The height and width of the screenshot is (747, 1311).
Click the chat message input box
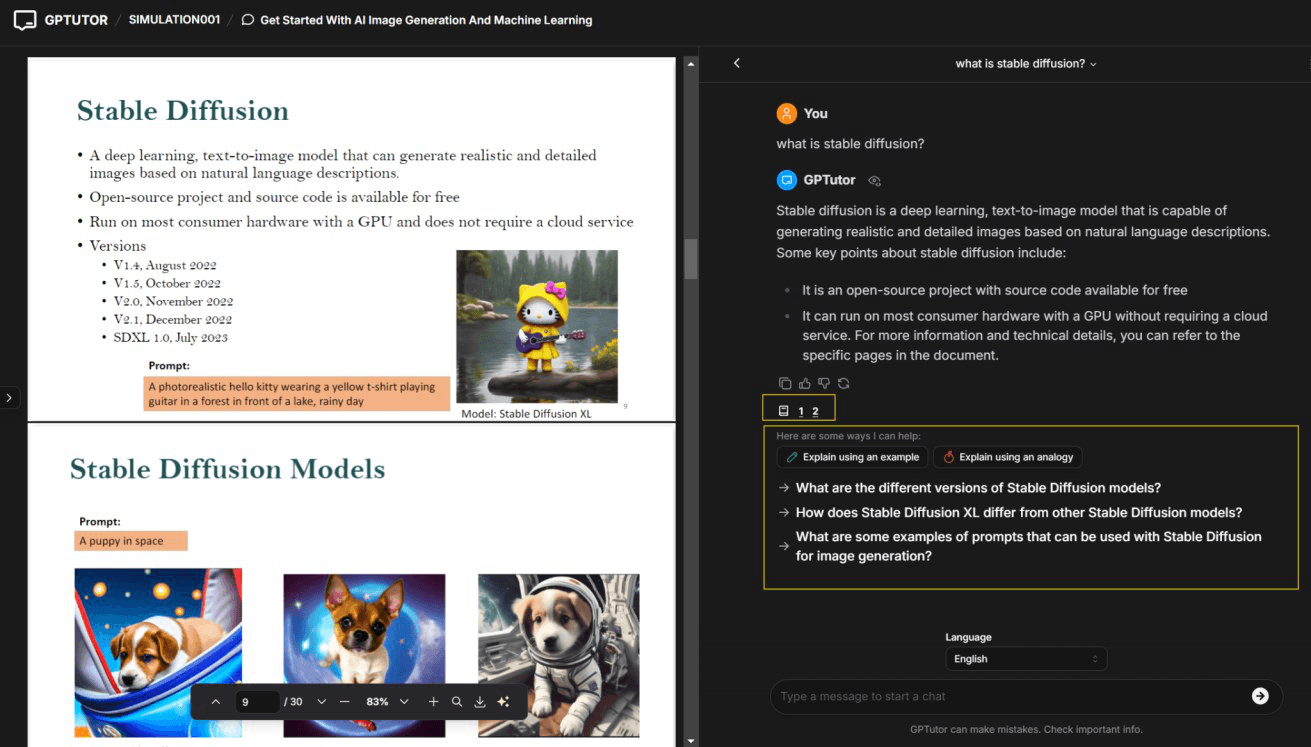tap(1010, 696)
